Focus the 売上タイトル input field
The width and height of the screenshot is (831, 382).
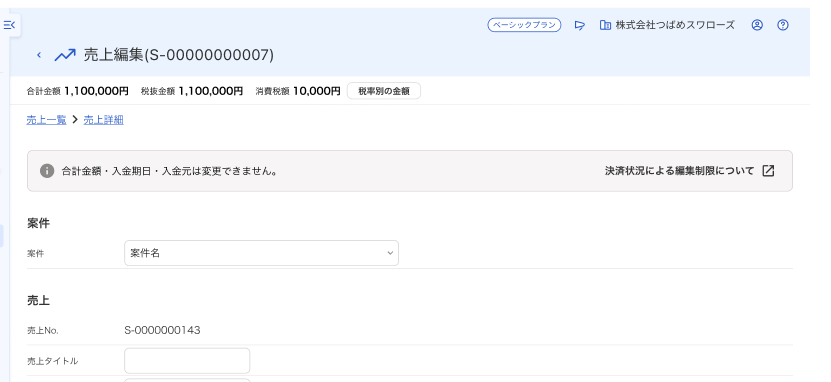[187, 361]
